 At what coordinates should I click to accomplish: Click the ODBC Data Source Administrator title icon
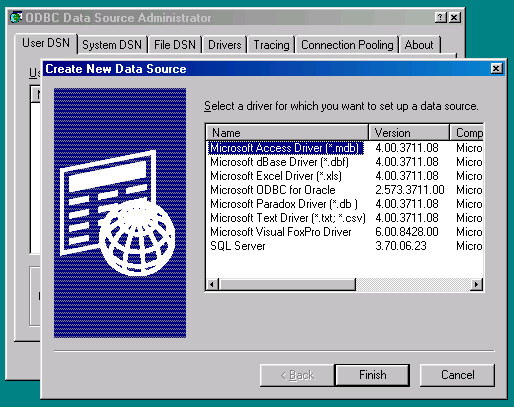(16, 17)
